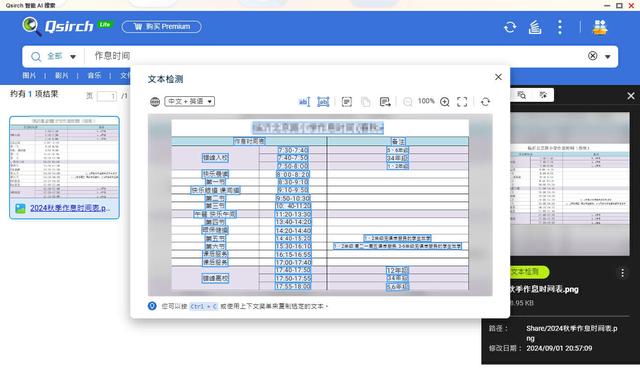Click the sync icon in header

510,27
